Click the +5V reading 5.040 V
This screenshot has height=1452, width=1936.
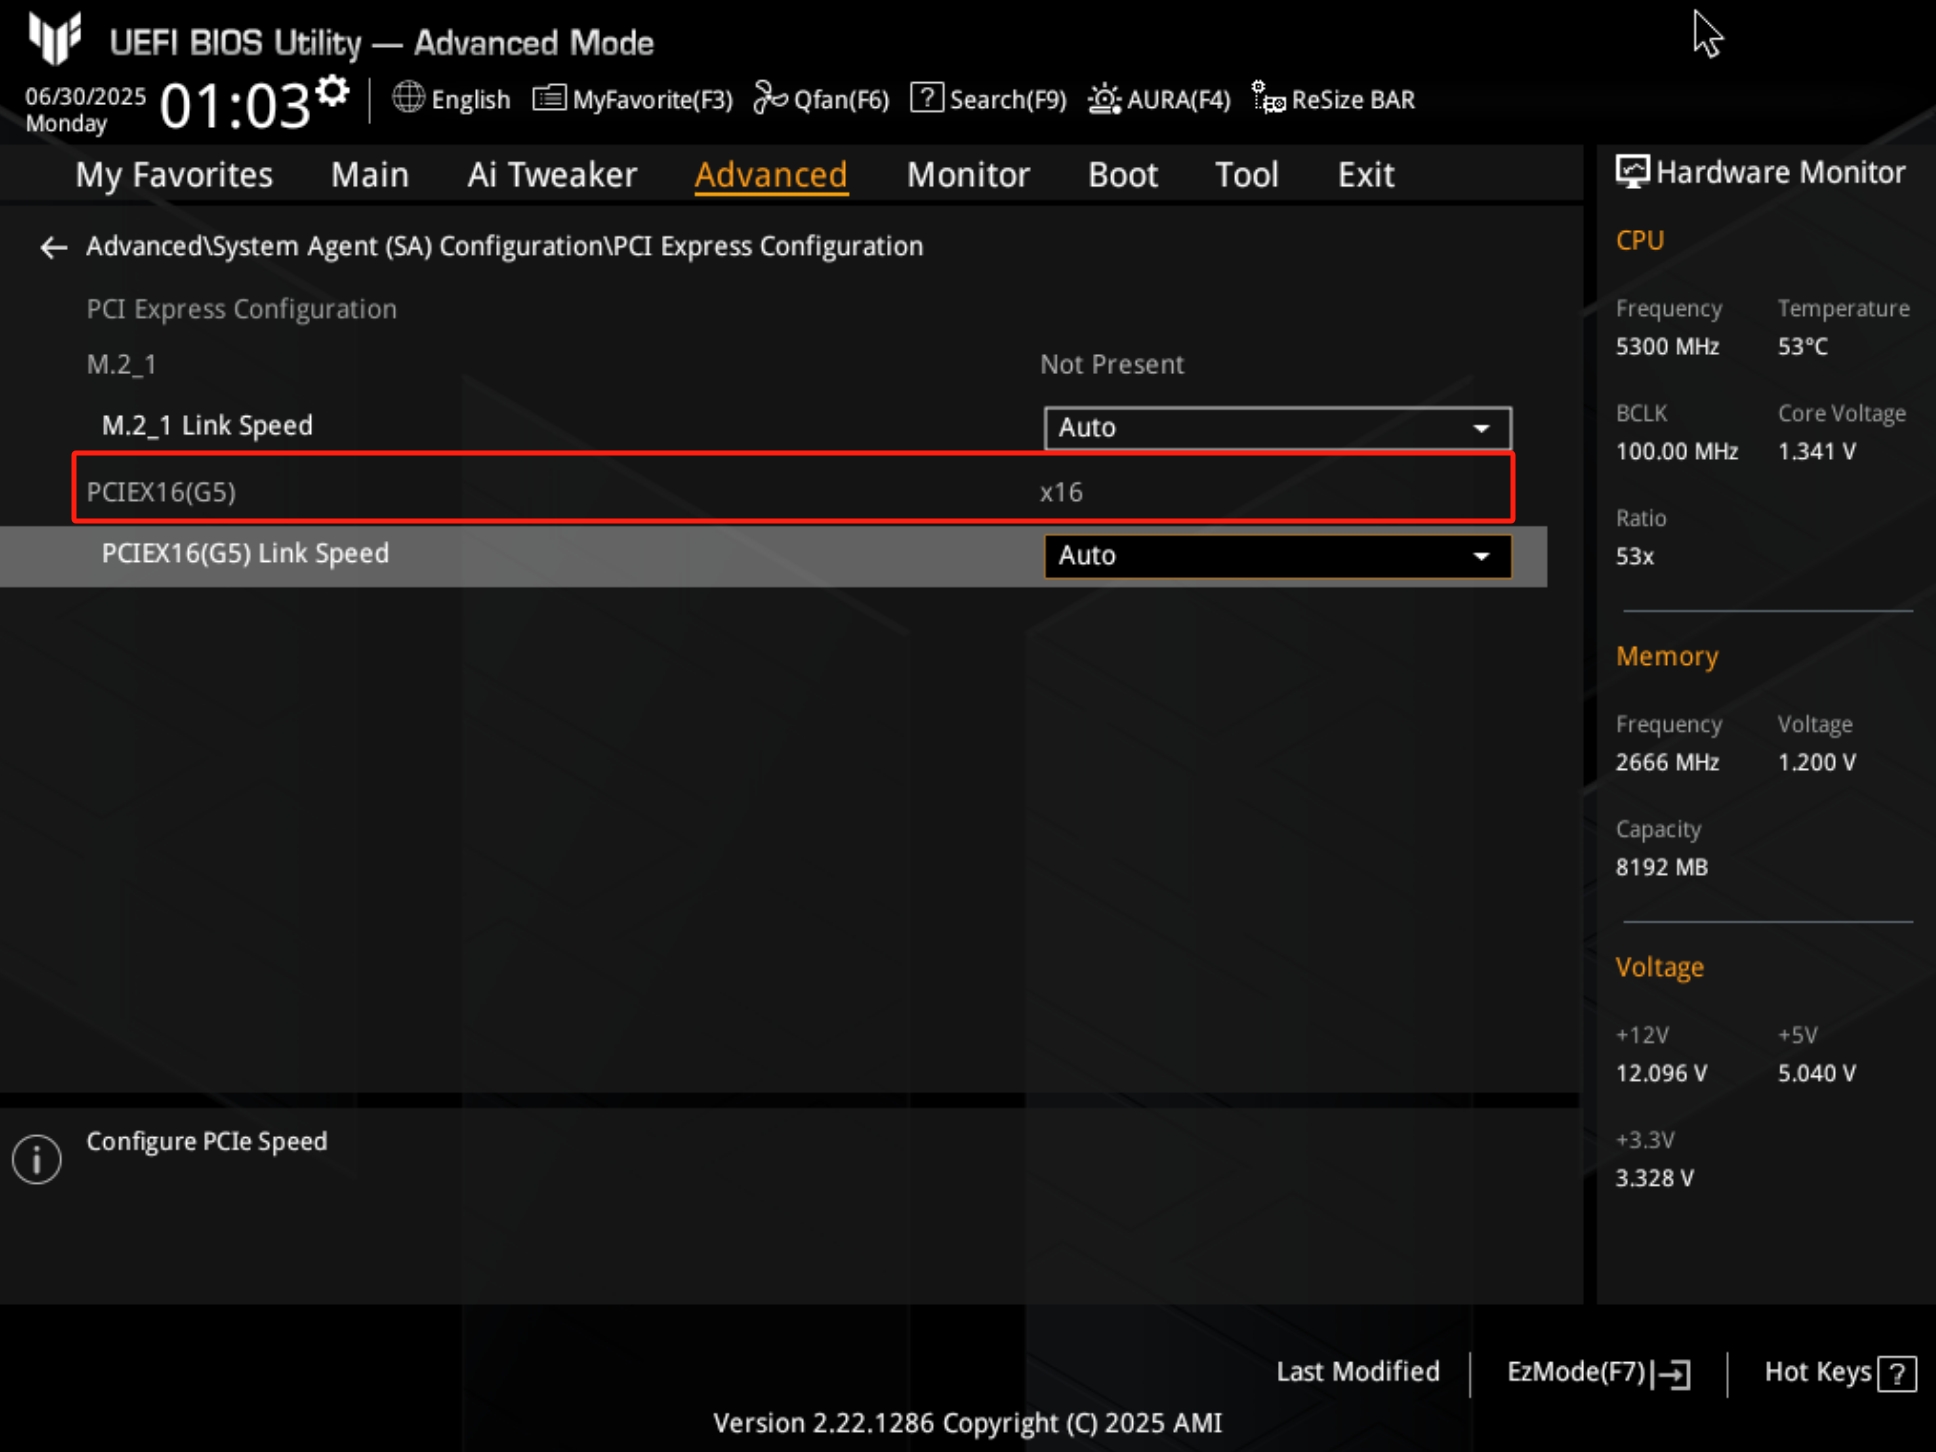pyautogui.click(x=1817, y=1074)
